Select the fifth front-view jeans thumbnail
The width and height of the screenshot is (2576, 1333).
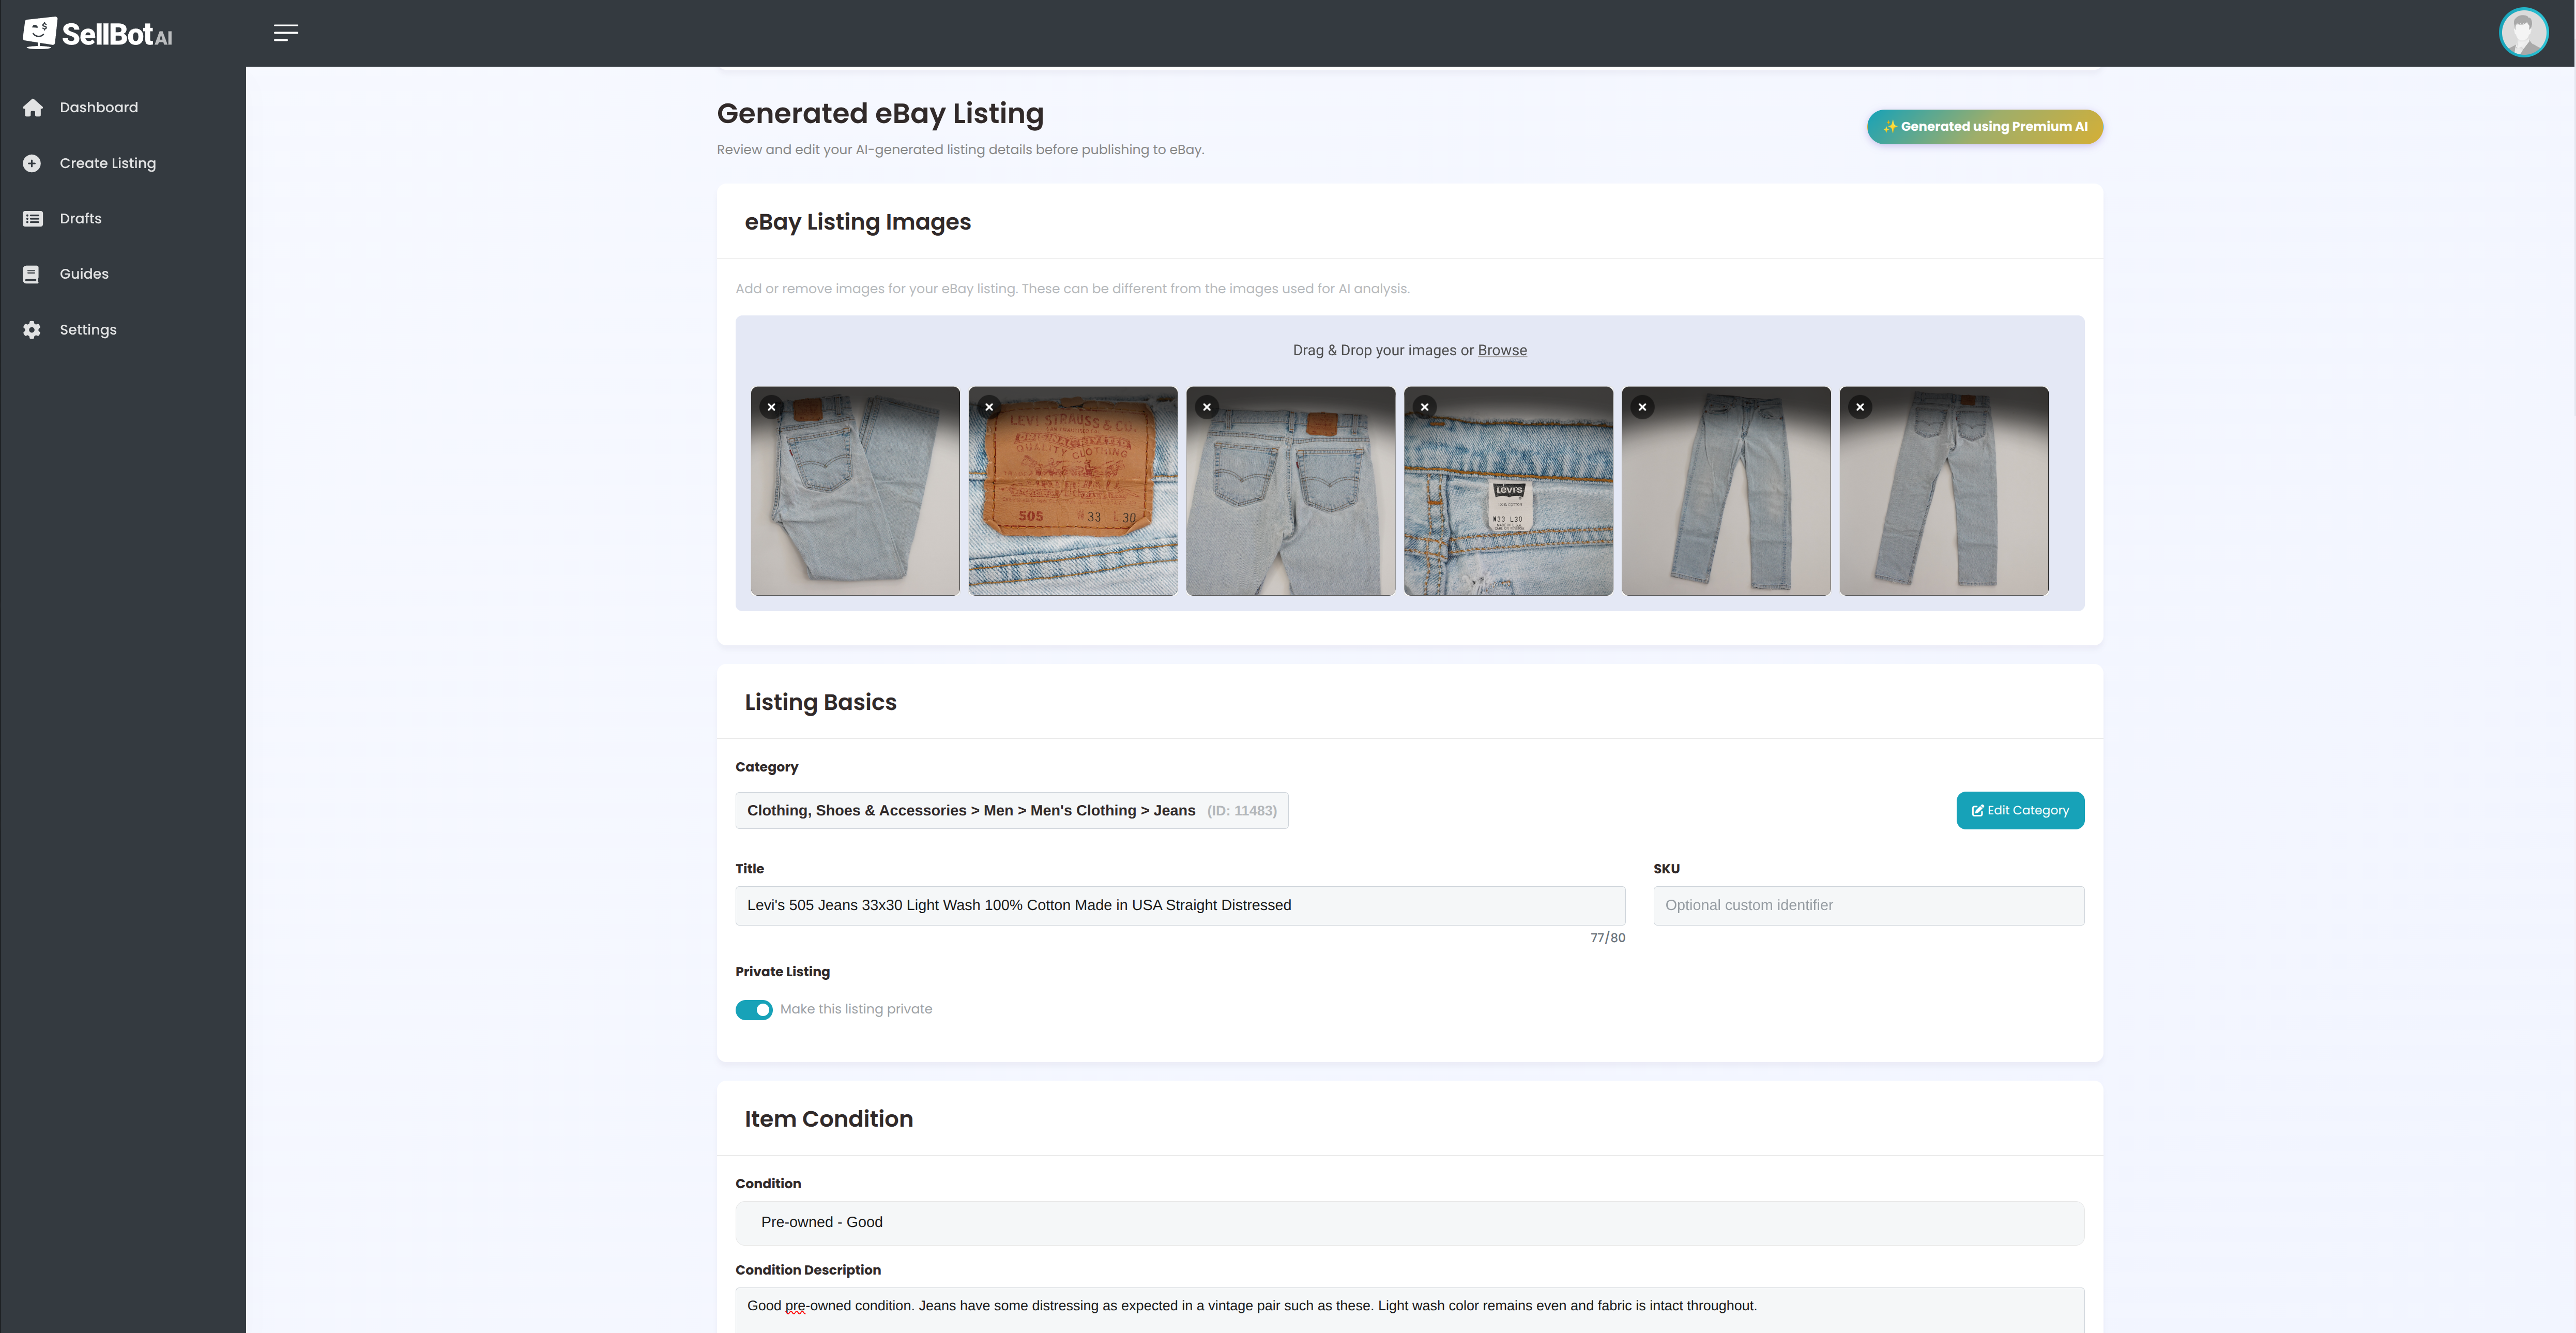pyautogui.click(x=1726, y=500)
